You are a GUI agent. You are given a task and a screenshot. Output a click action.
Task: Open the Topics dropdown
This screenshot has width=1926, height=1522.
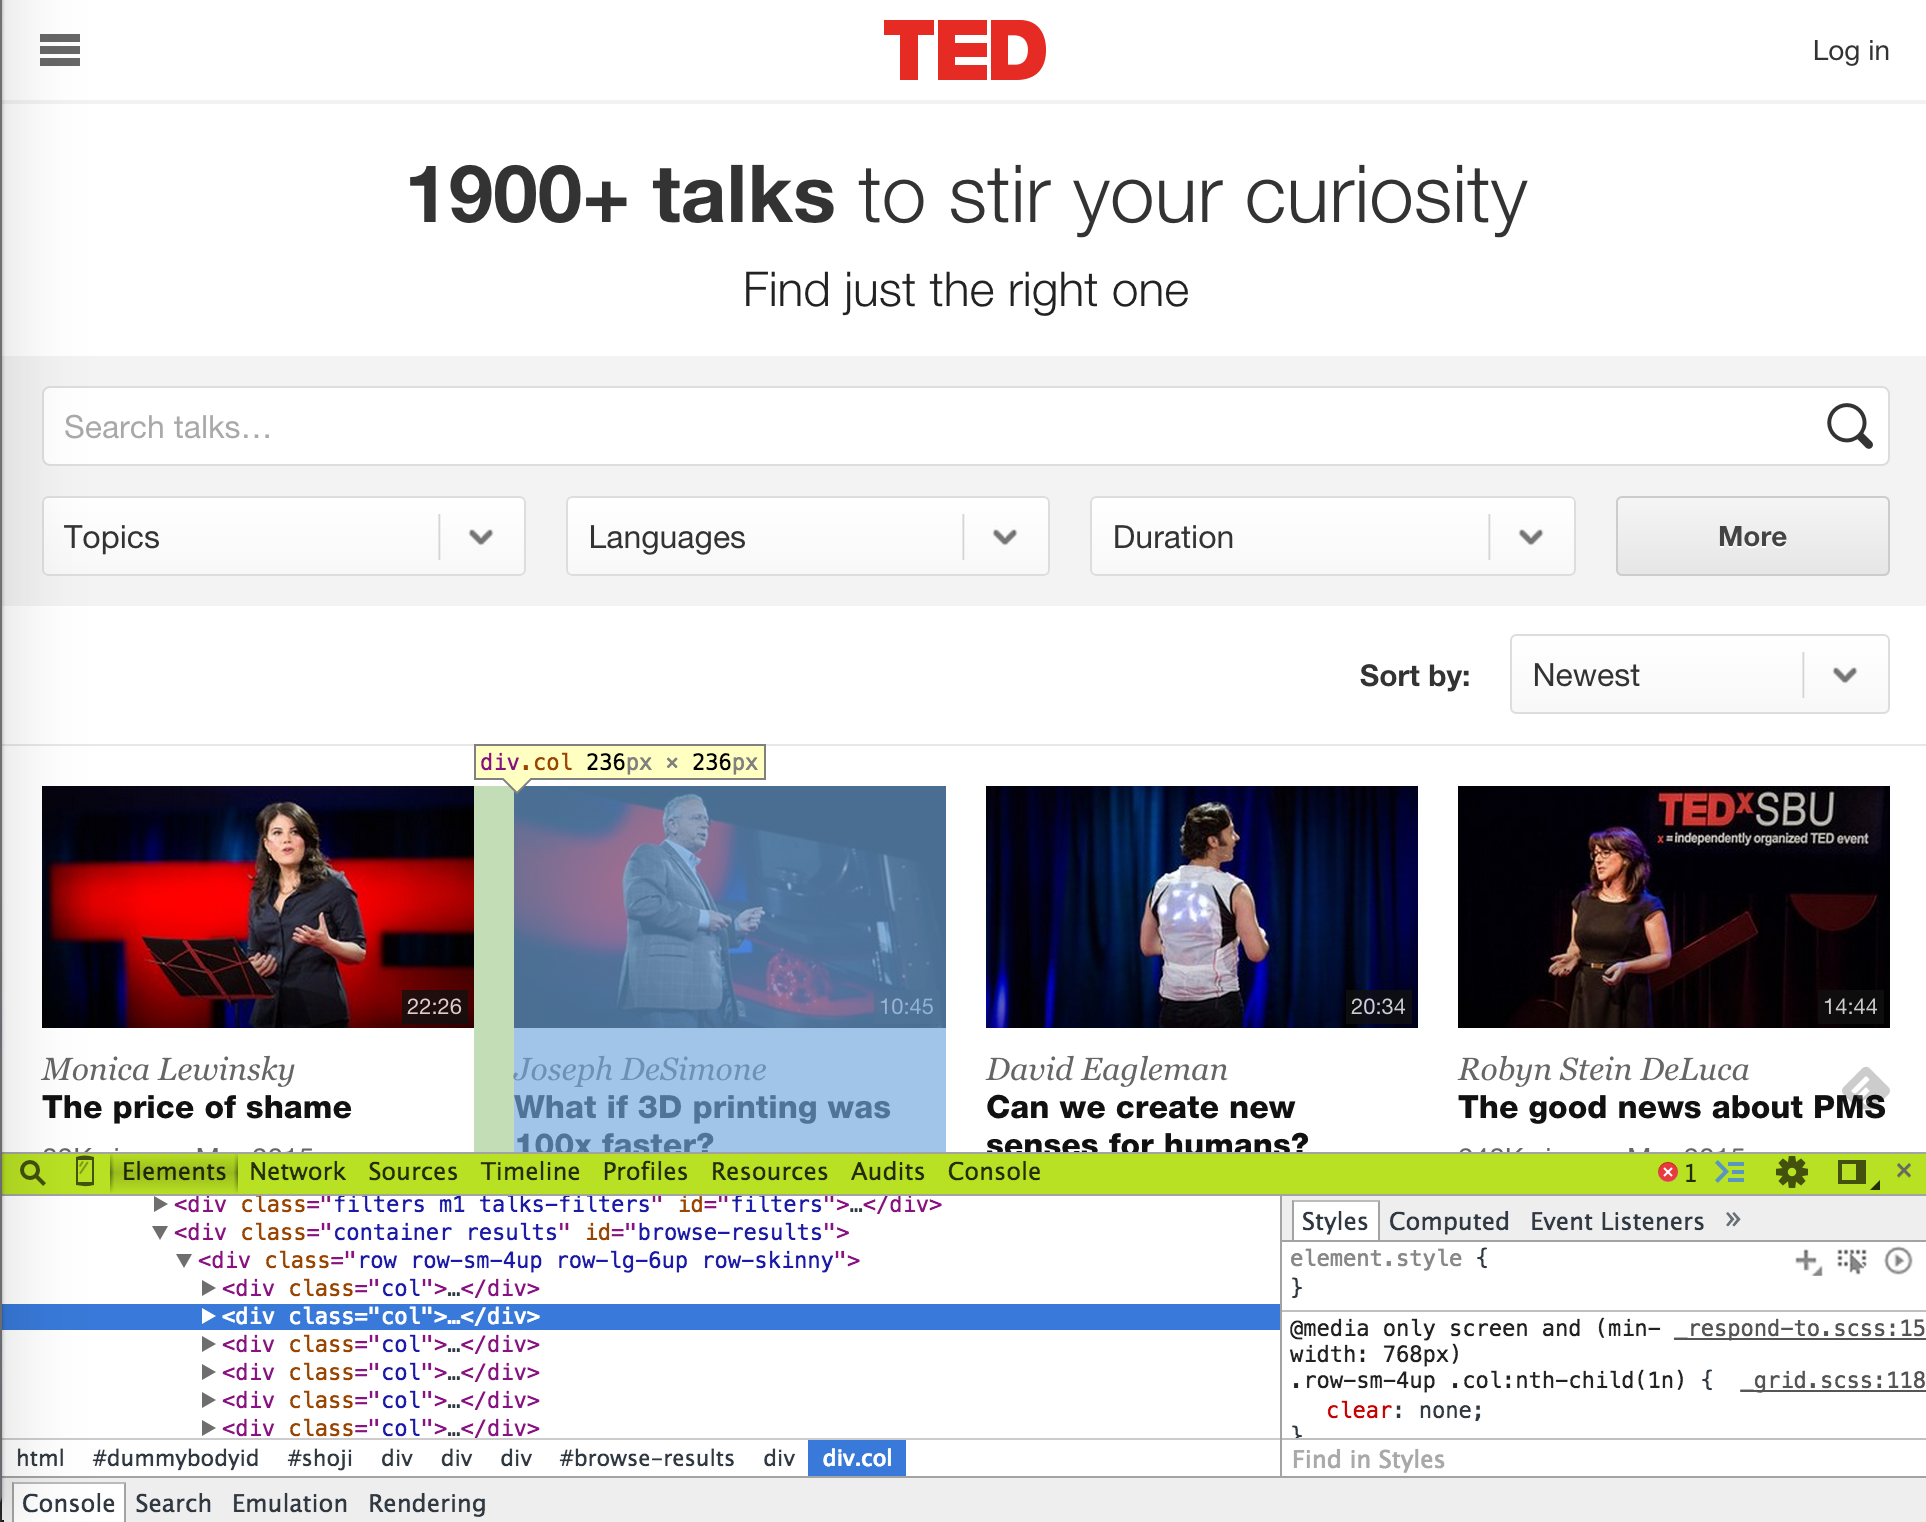(x=284, y=536)
